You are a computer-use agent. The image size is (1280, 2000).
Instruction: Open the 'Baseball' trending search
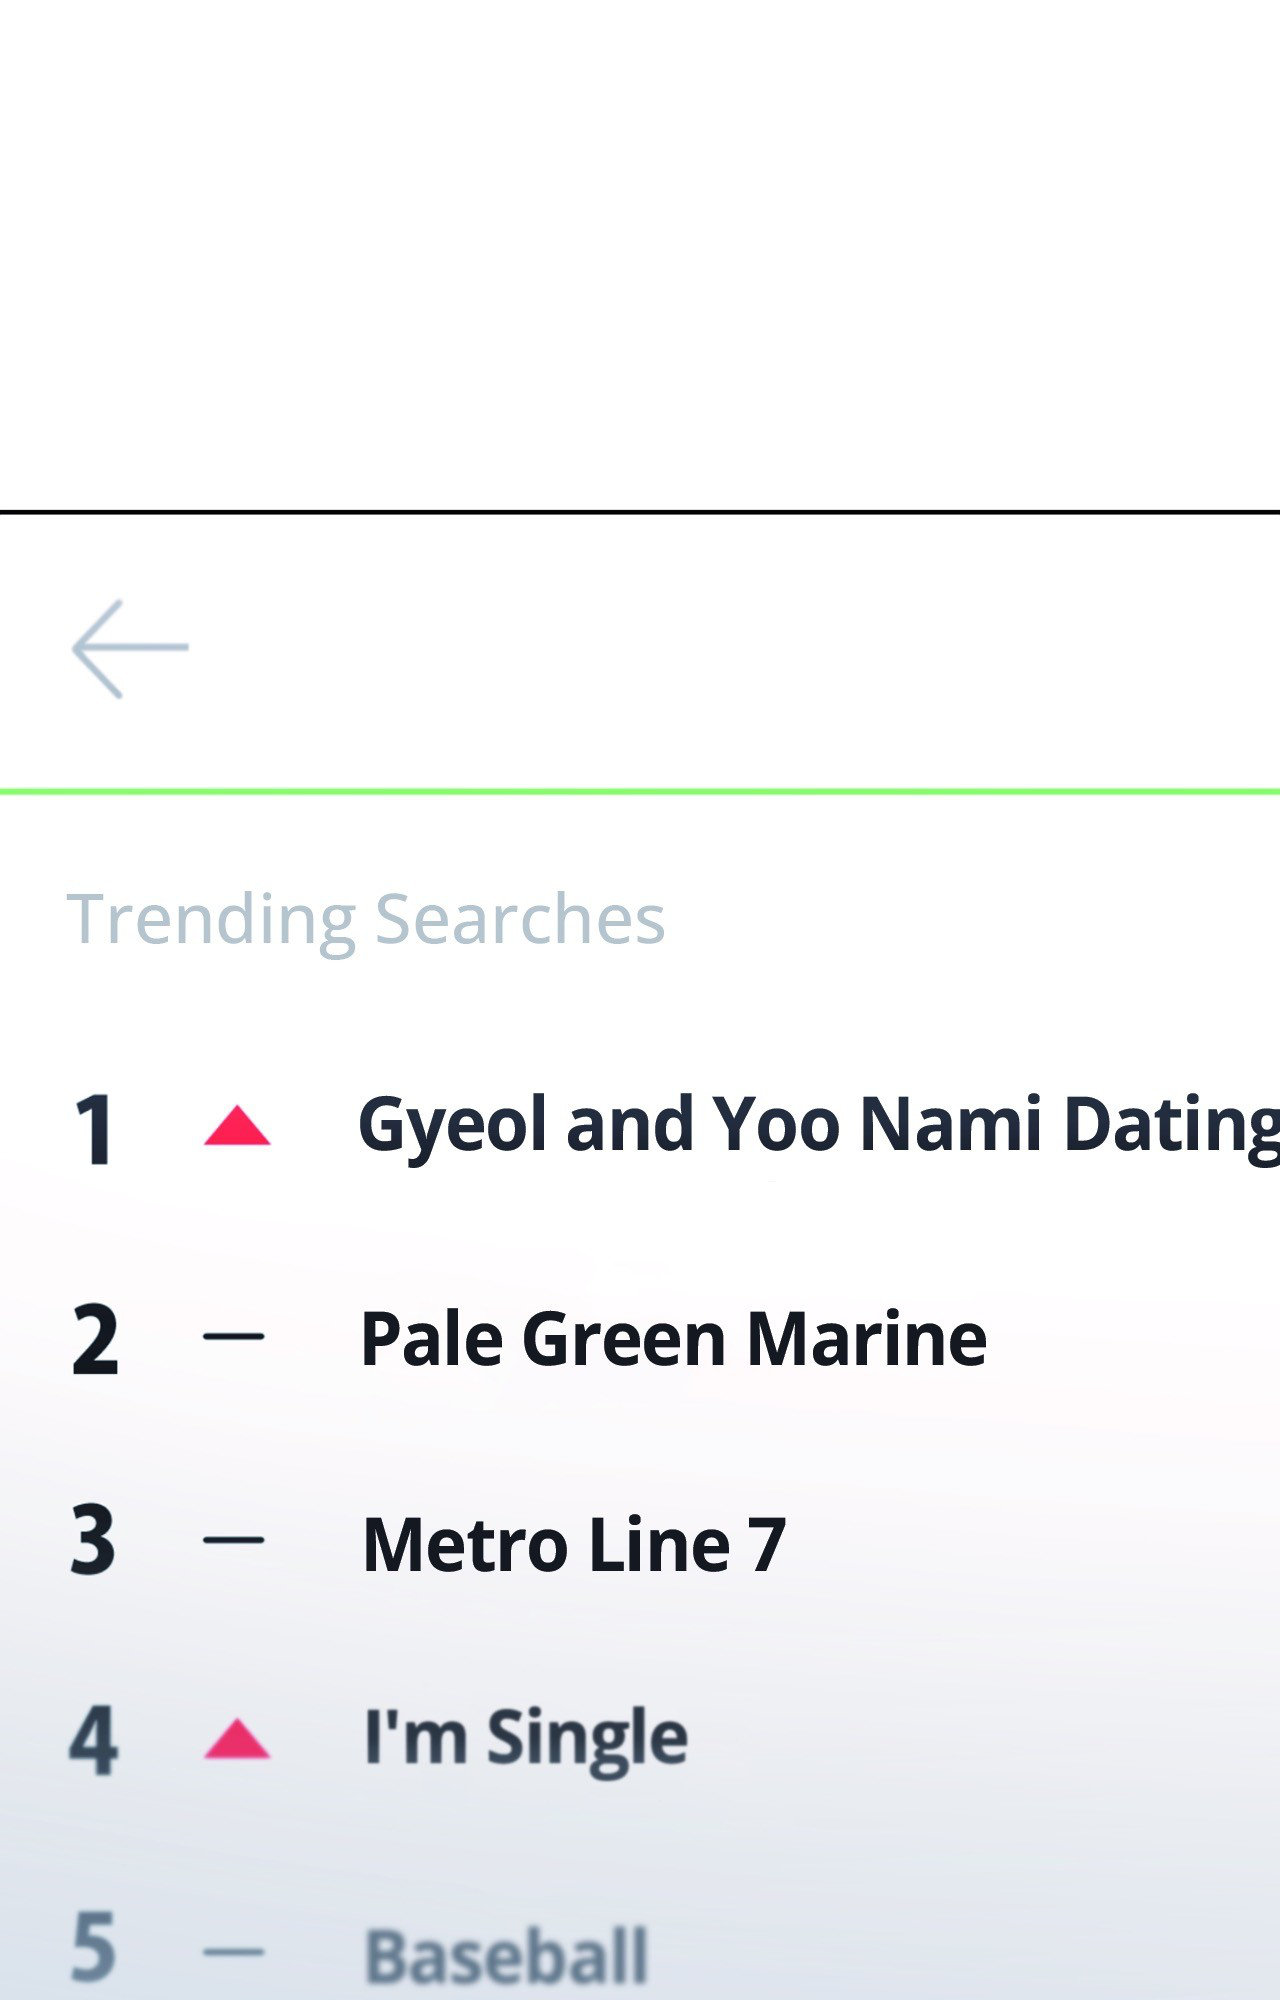[x=507, y=1955]
